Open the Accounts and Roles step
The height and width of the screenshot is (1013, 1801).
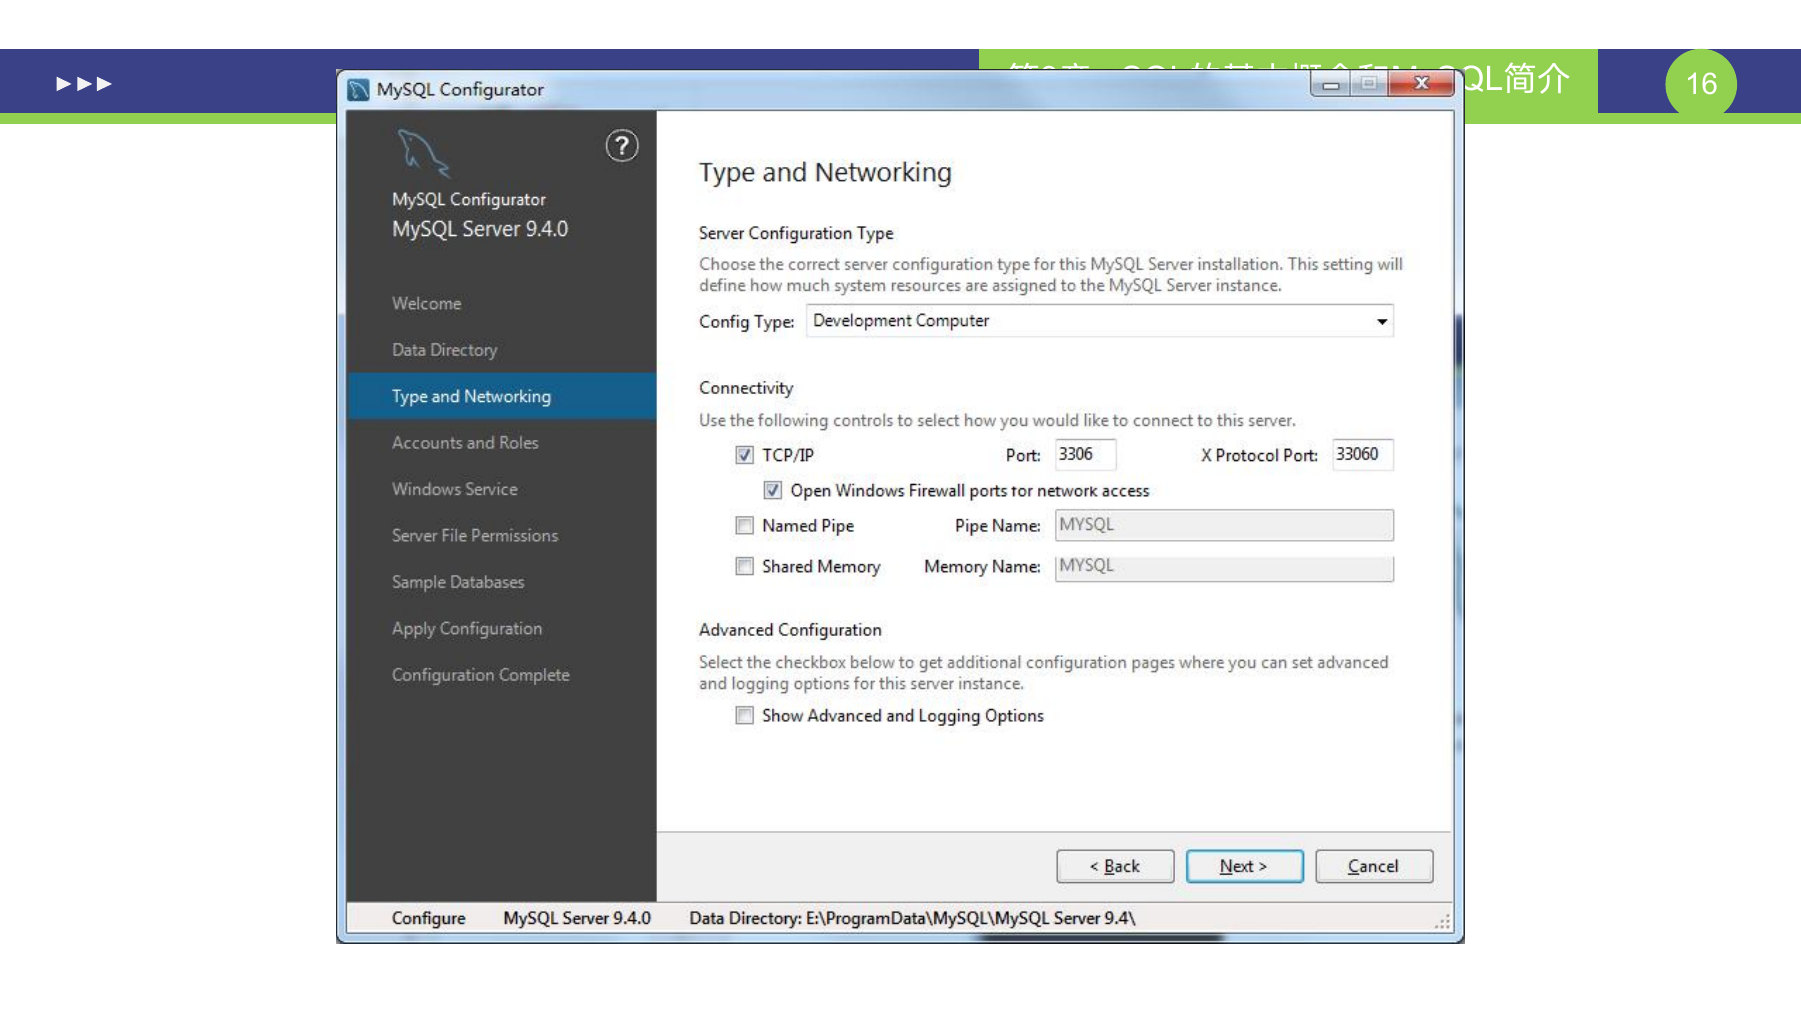(x=465, y=442)
